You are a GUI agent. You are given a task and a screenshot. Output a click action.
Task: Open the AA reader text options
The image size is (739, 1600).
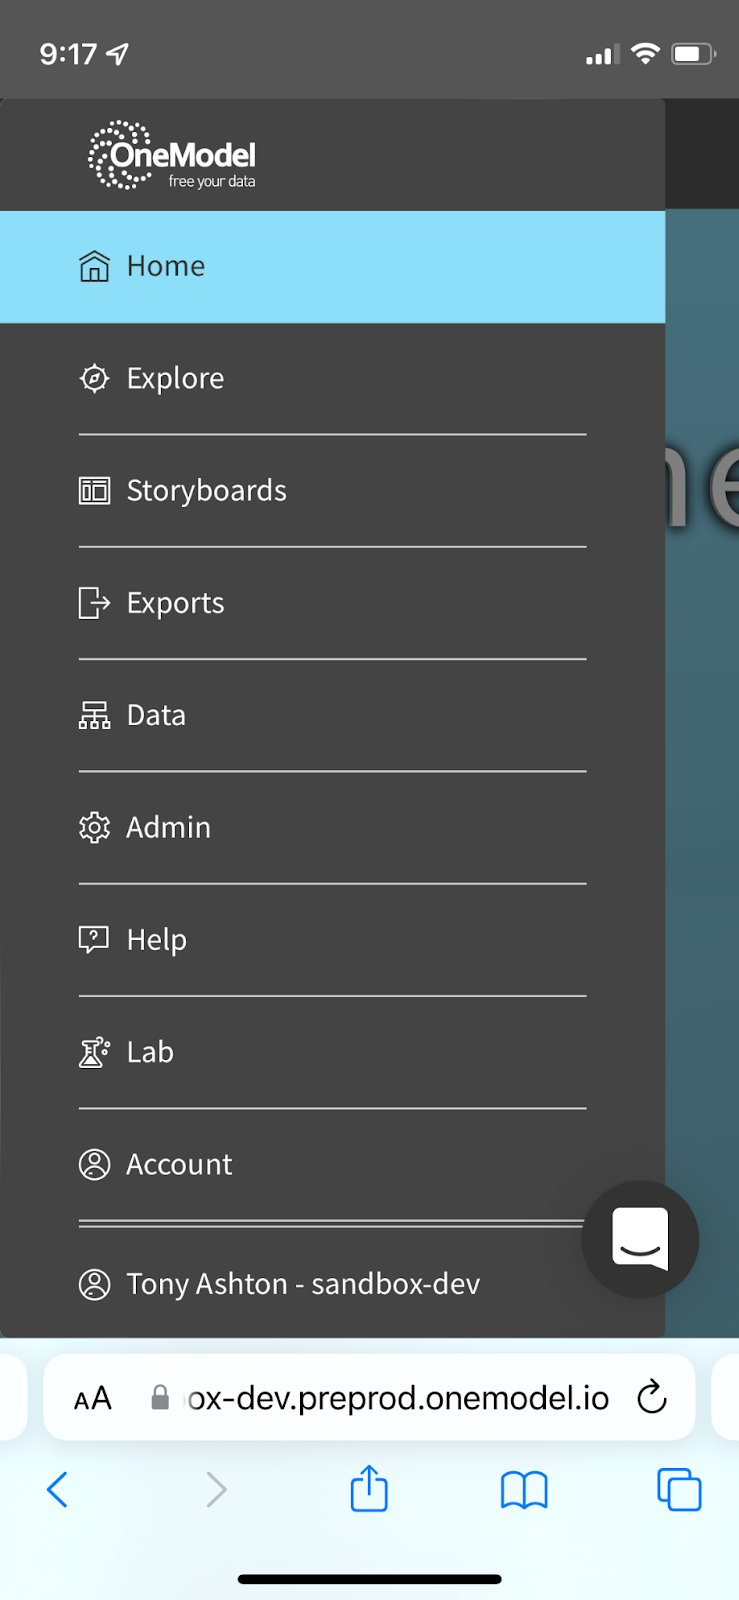pos(93,1398)
